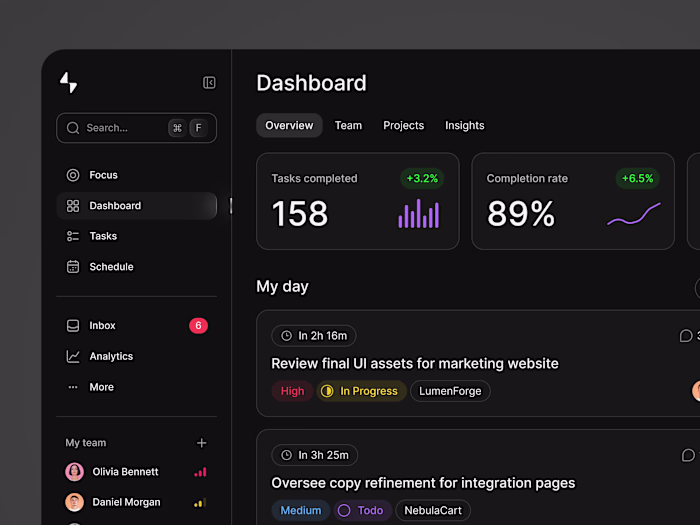Change the In Progress status tag

[x=362, y=391]
